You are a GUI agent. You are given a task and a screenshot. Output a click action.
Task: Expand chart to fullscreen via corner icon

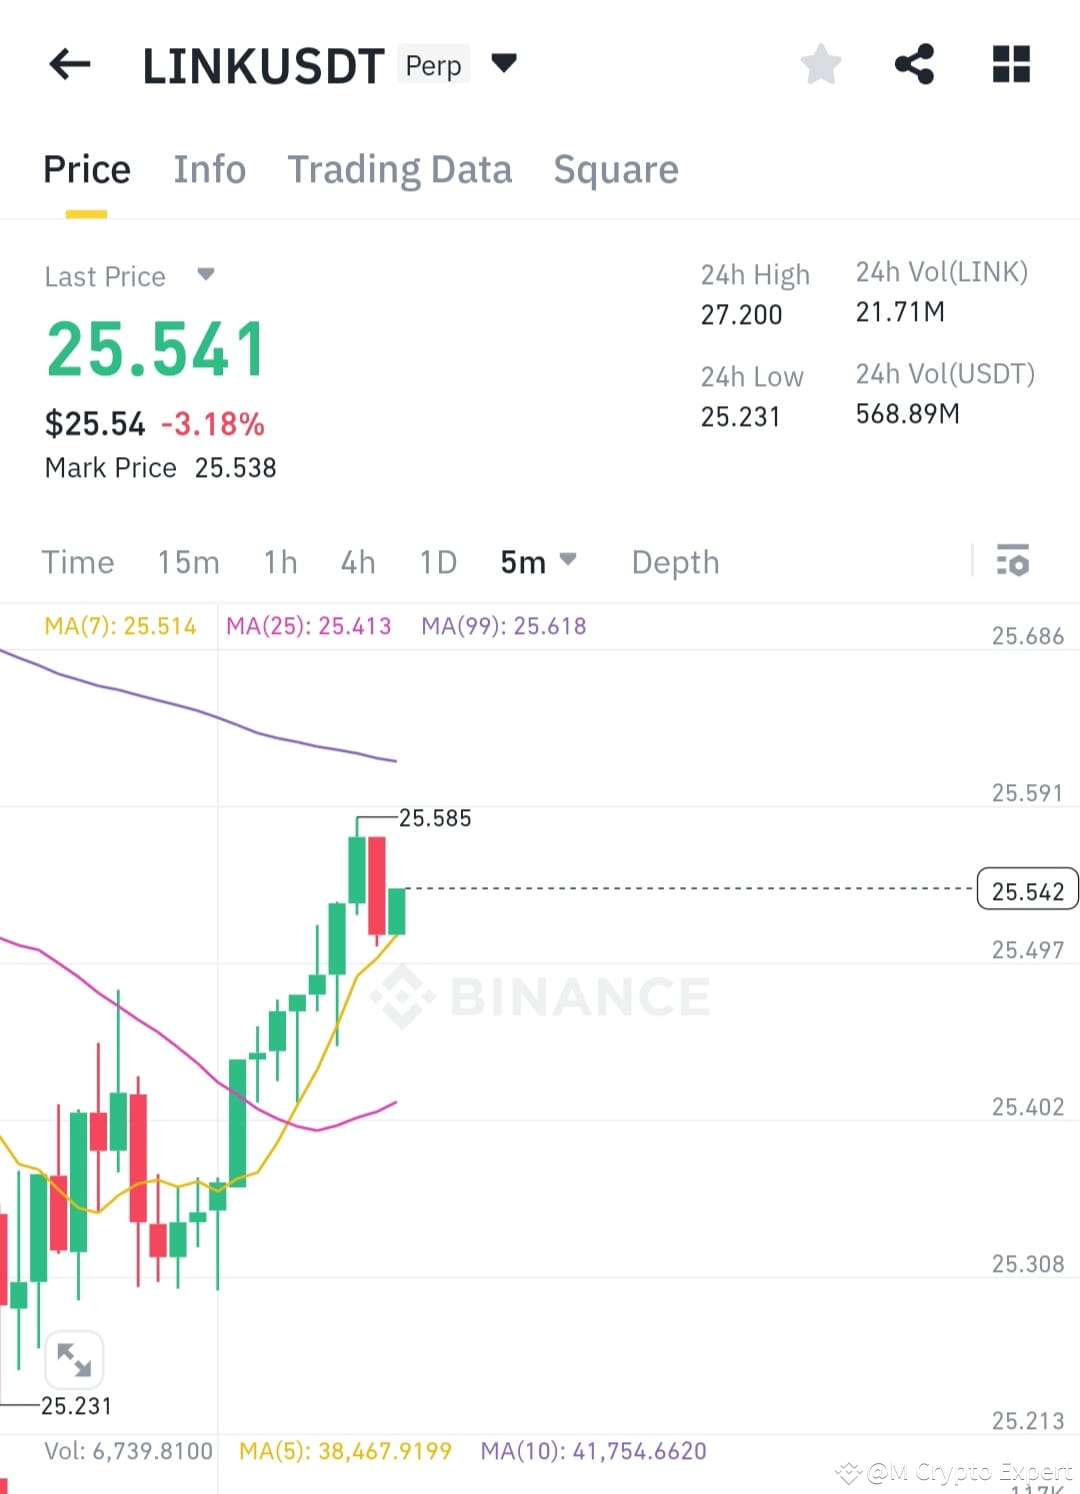(76, 1359)
